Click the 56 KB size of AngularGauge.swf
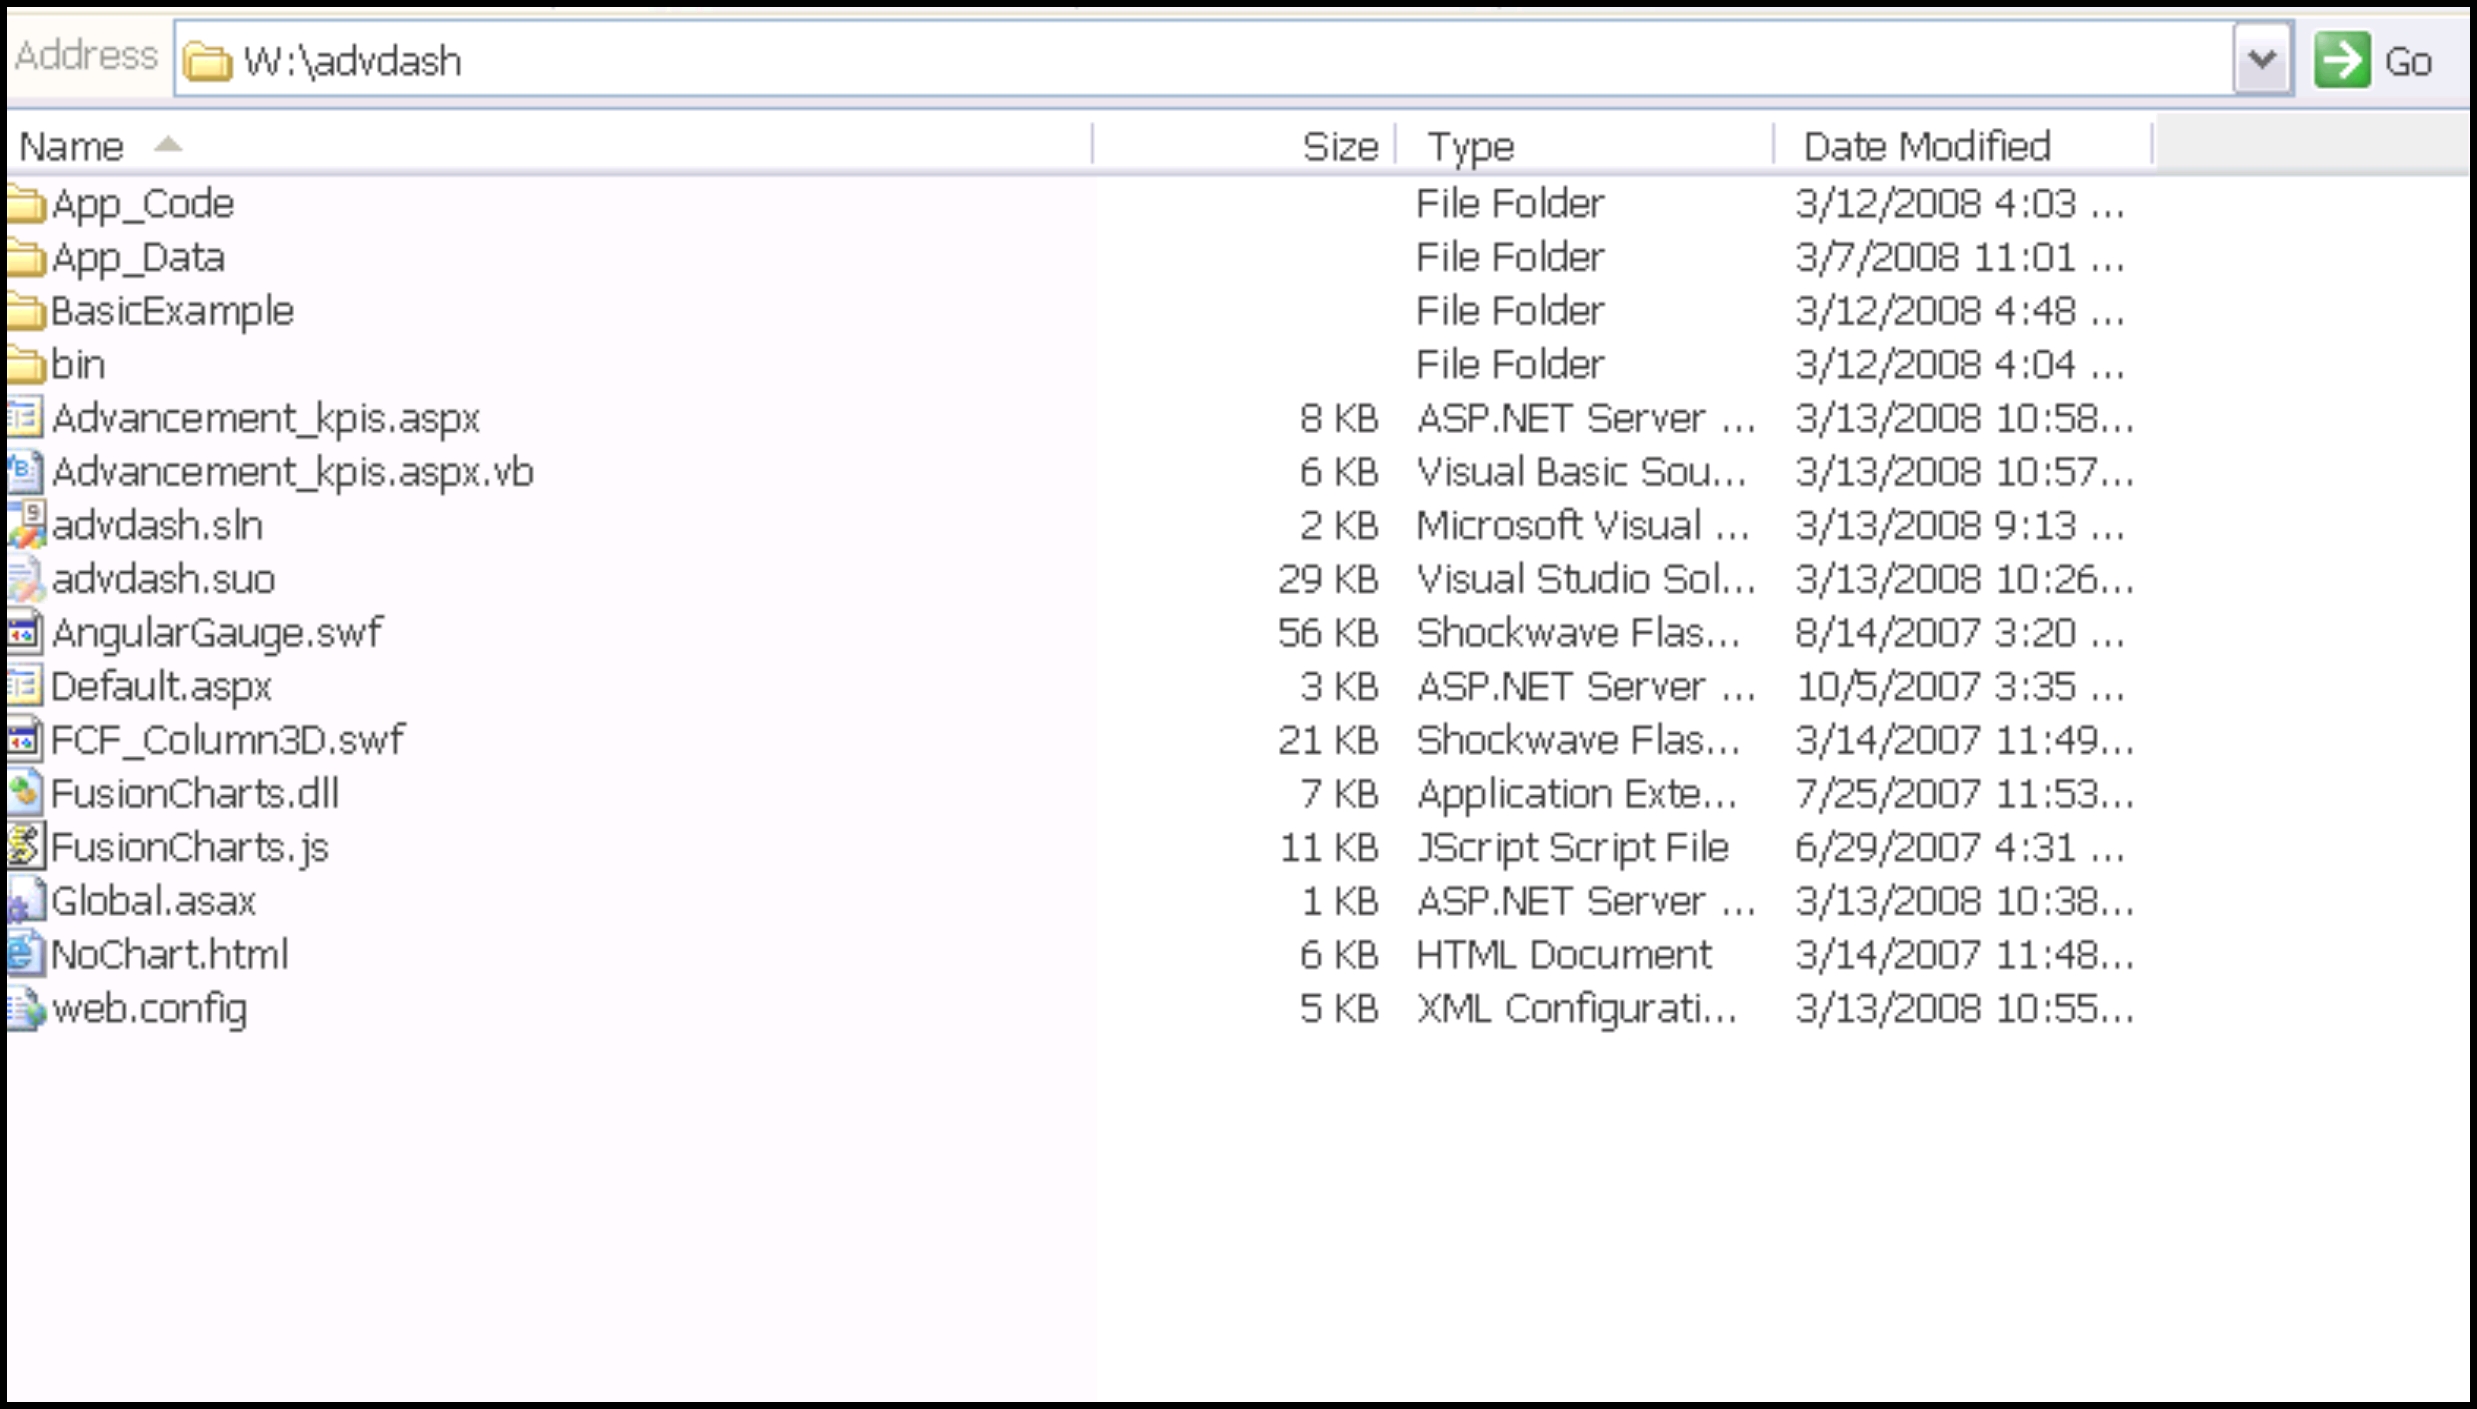 point(1328,634)
